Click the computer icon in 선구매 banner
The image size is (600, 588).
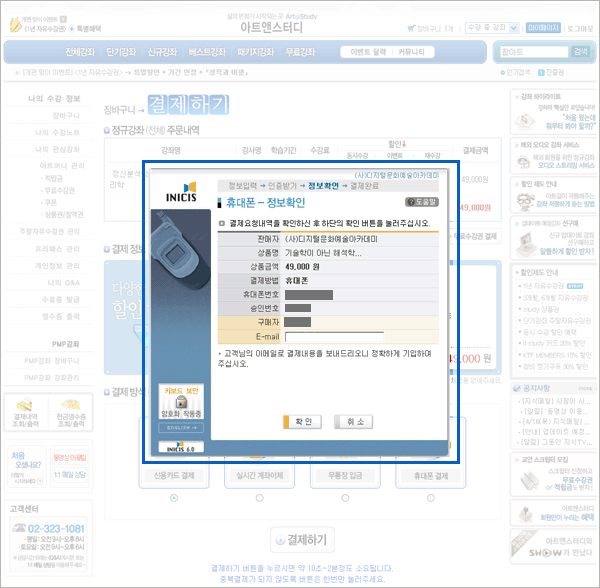[x=526, y=244]
